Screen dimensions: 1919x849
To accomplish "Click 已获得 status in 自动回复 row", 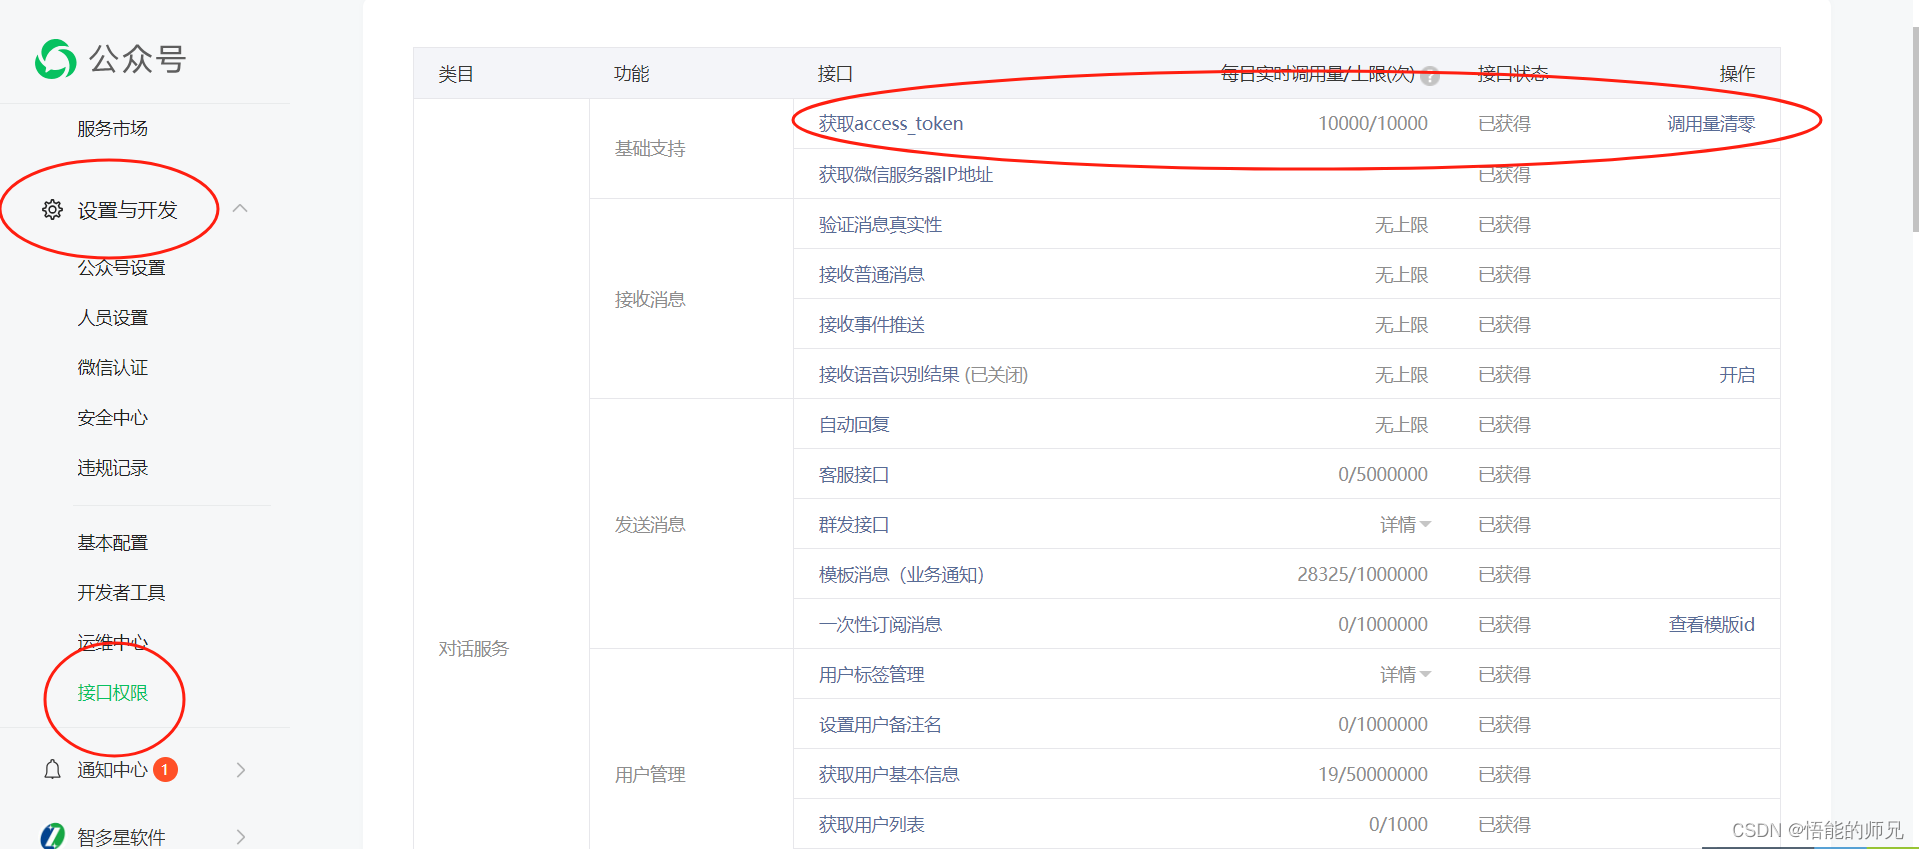I will pyautogui.click(x=1504, y=424).
